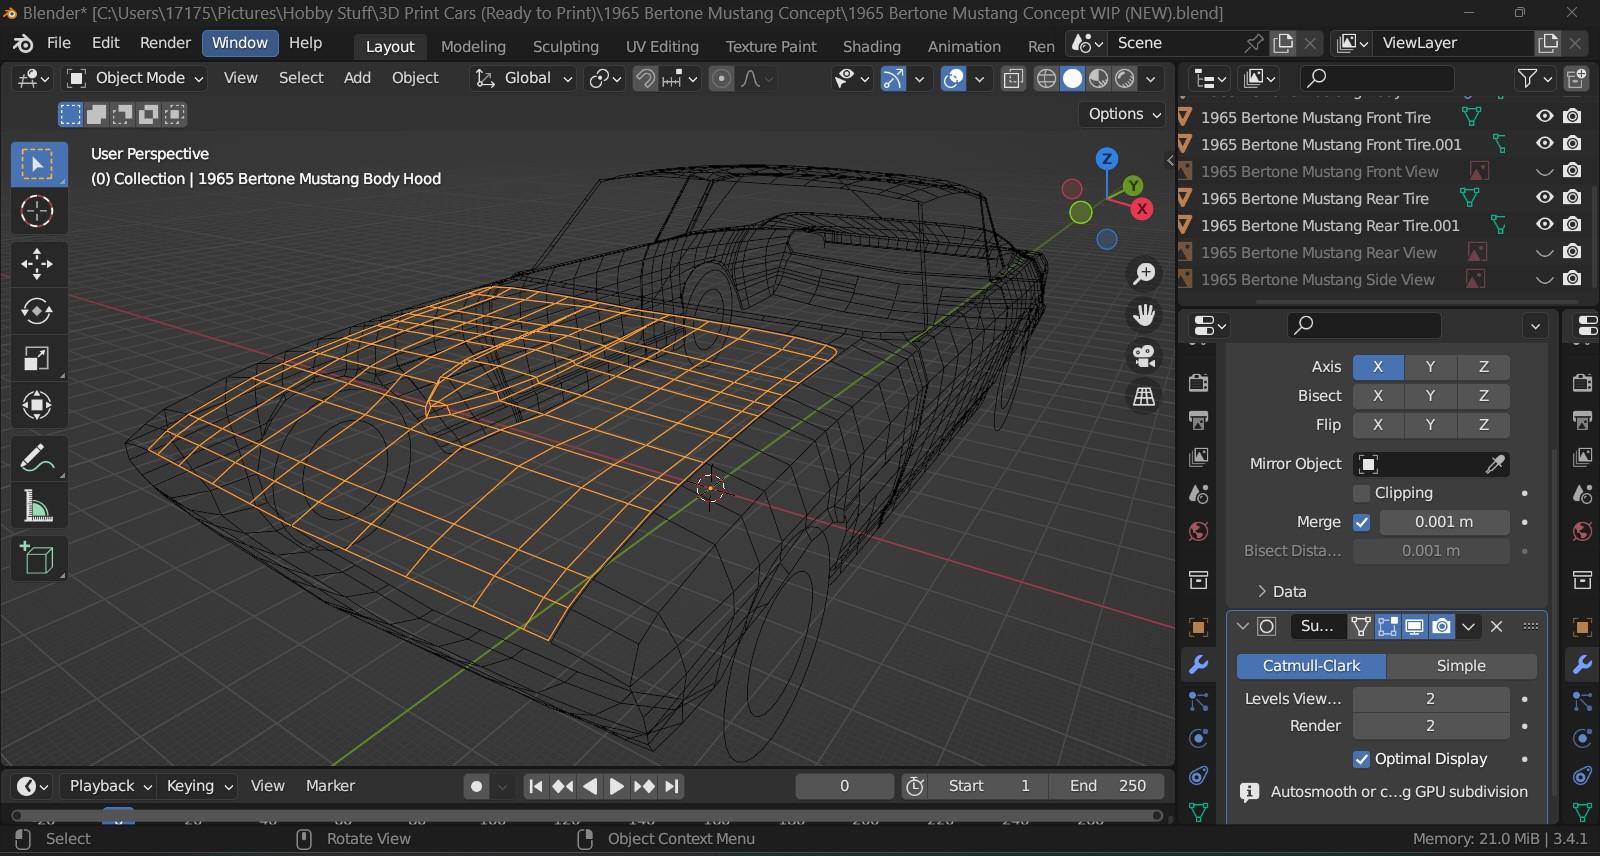Pick the Scale tool
This screenshot has width=1600, height=856.
click(38, 358)
